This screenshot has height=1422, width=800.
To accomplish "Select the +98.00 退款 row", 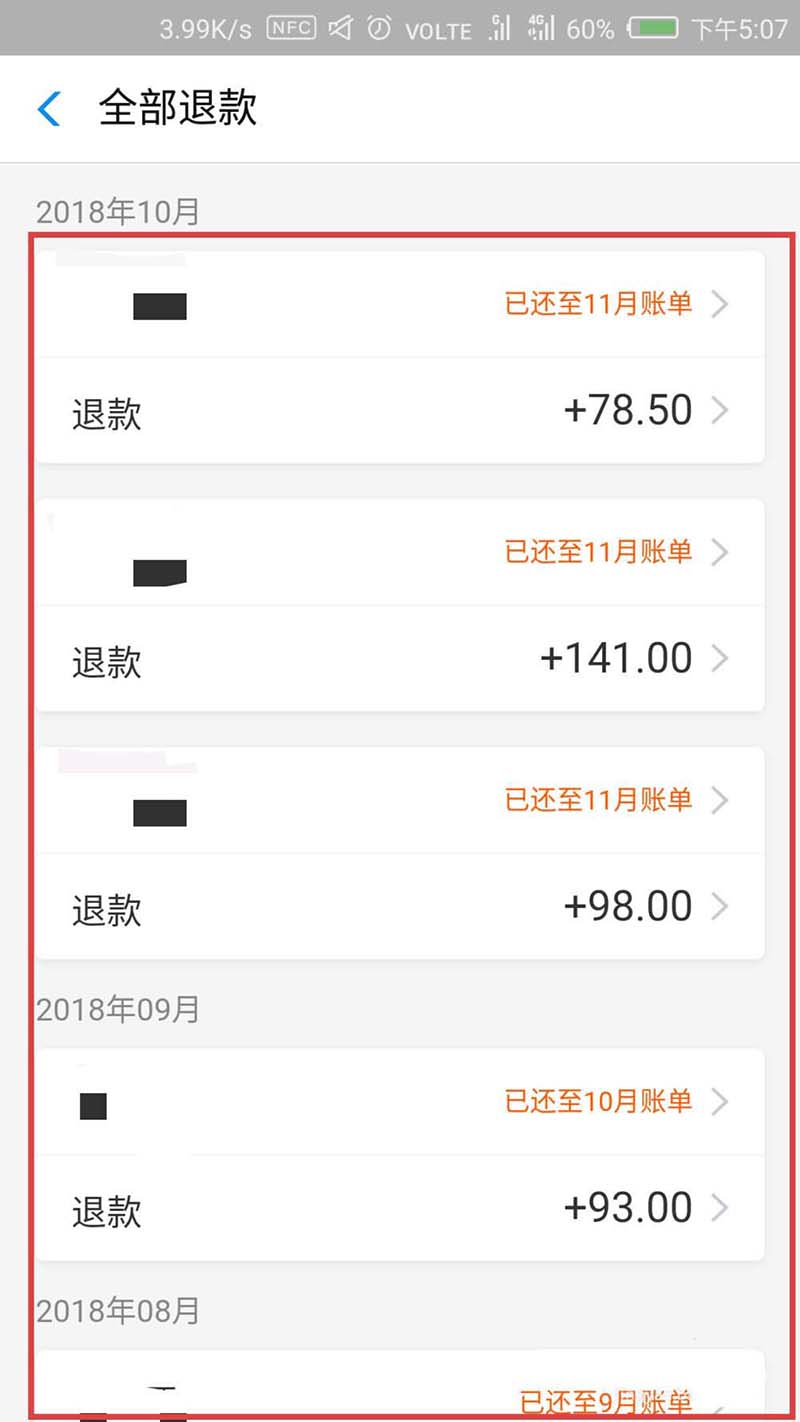I will click(400, 907).
